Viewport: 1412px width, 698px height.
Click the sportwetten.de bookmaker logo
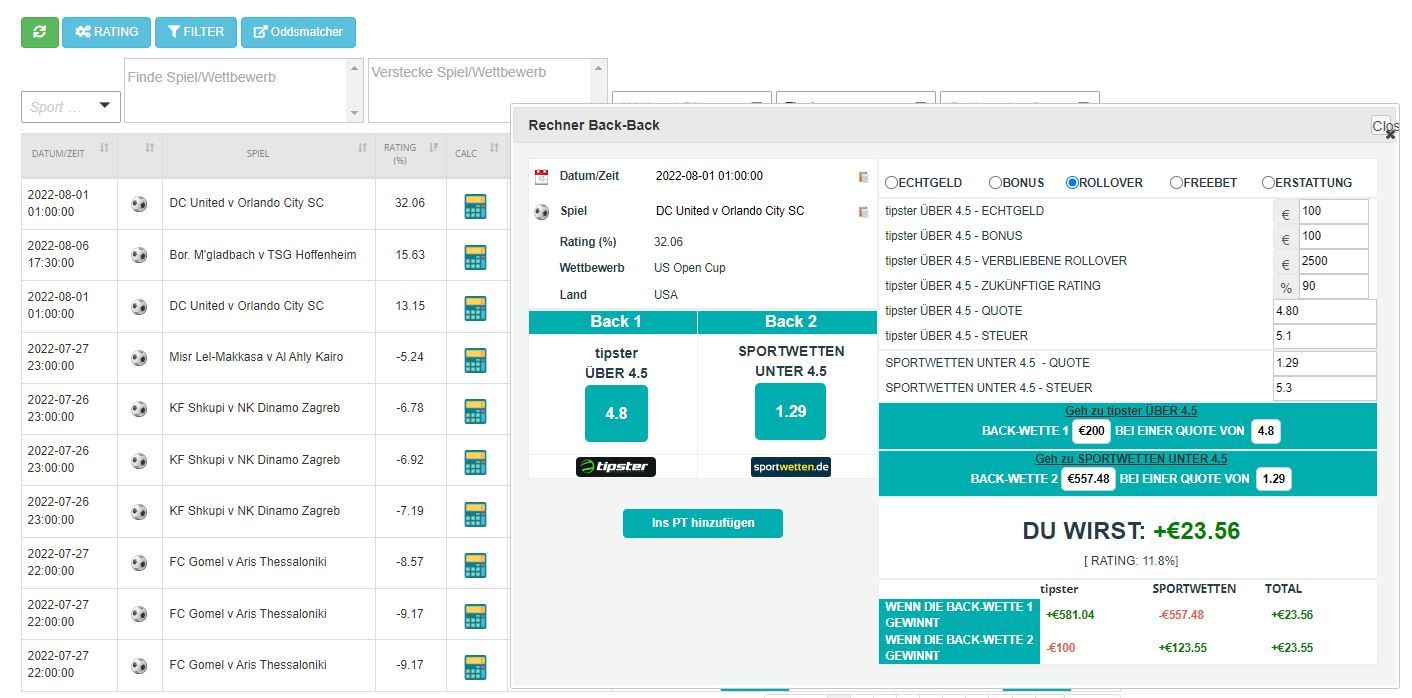pos(791,467)
